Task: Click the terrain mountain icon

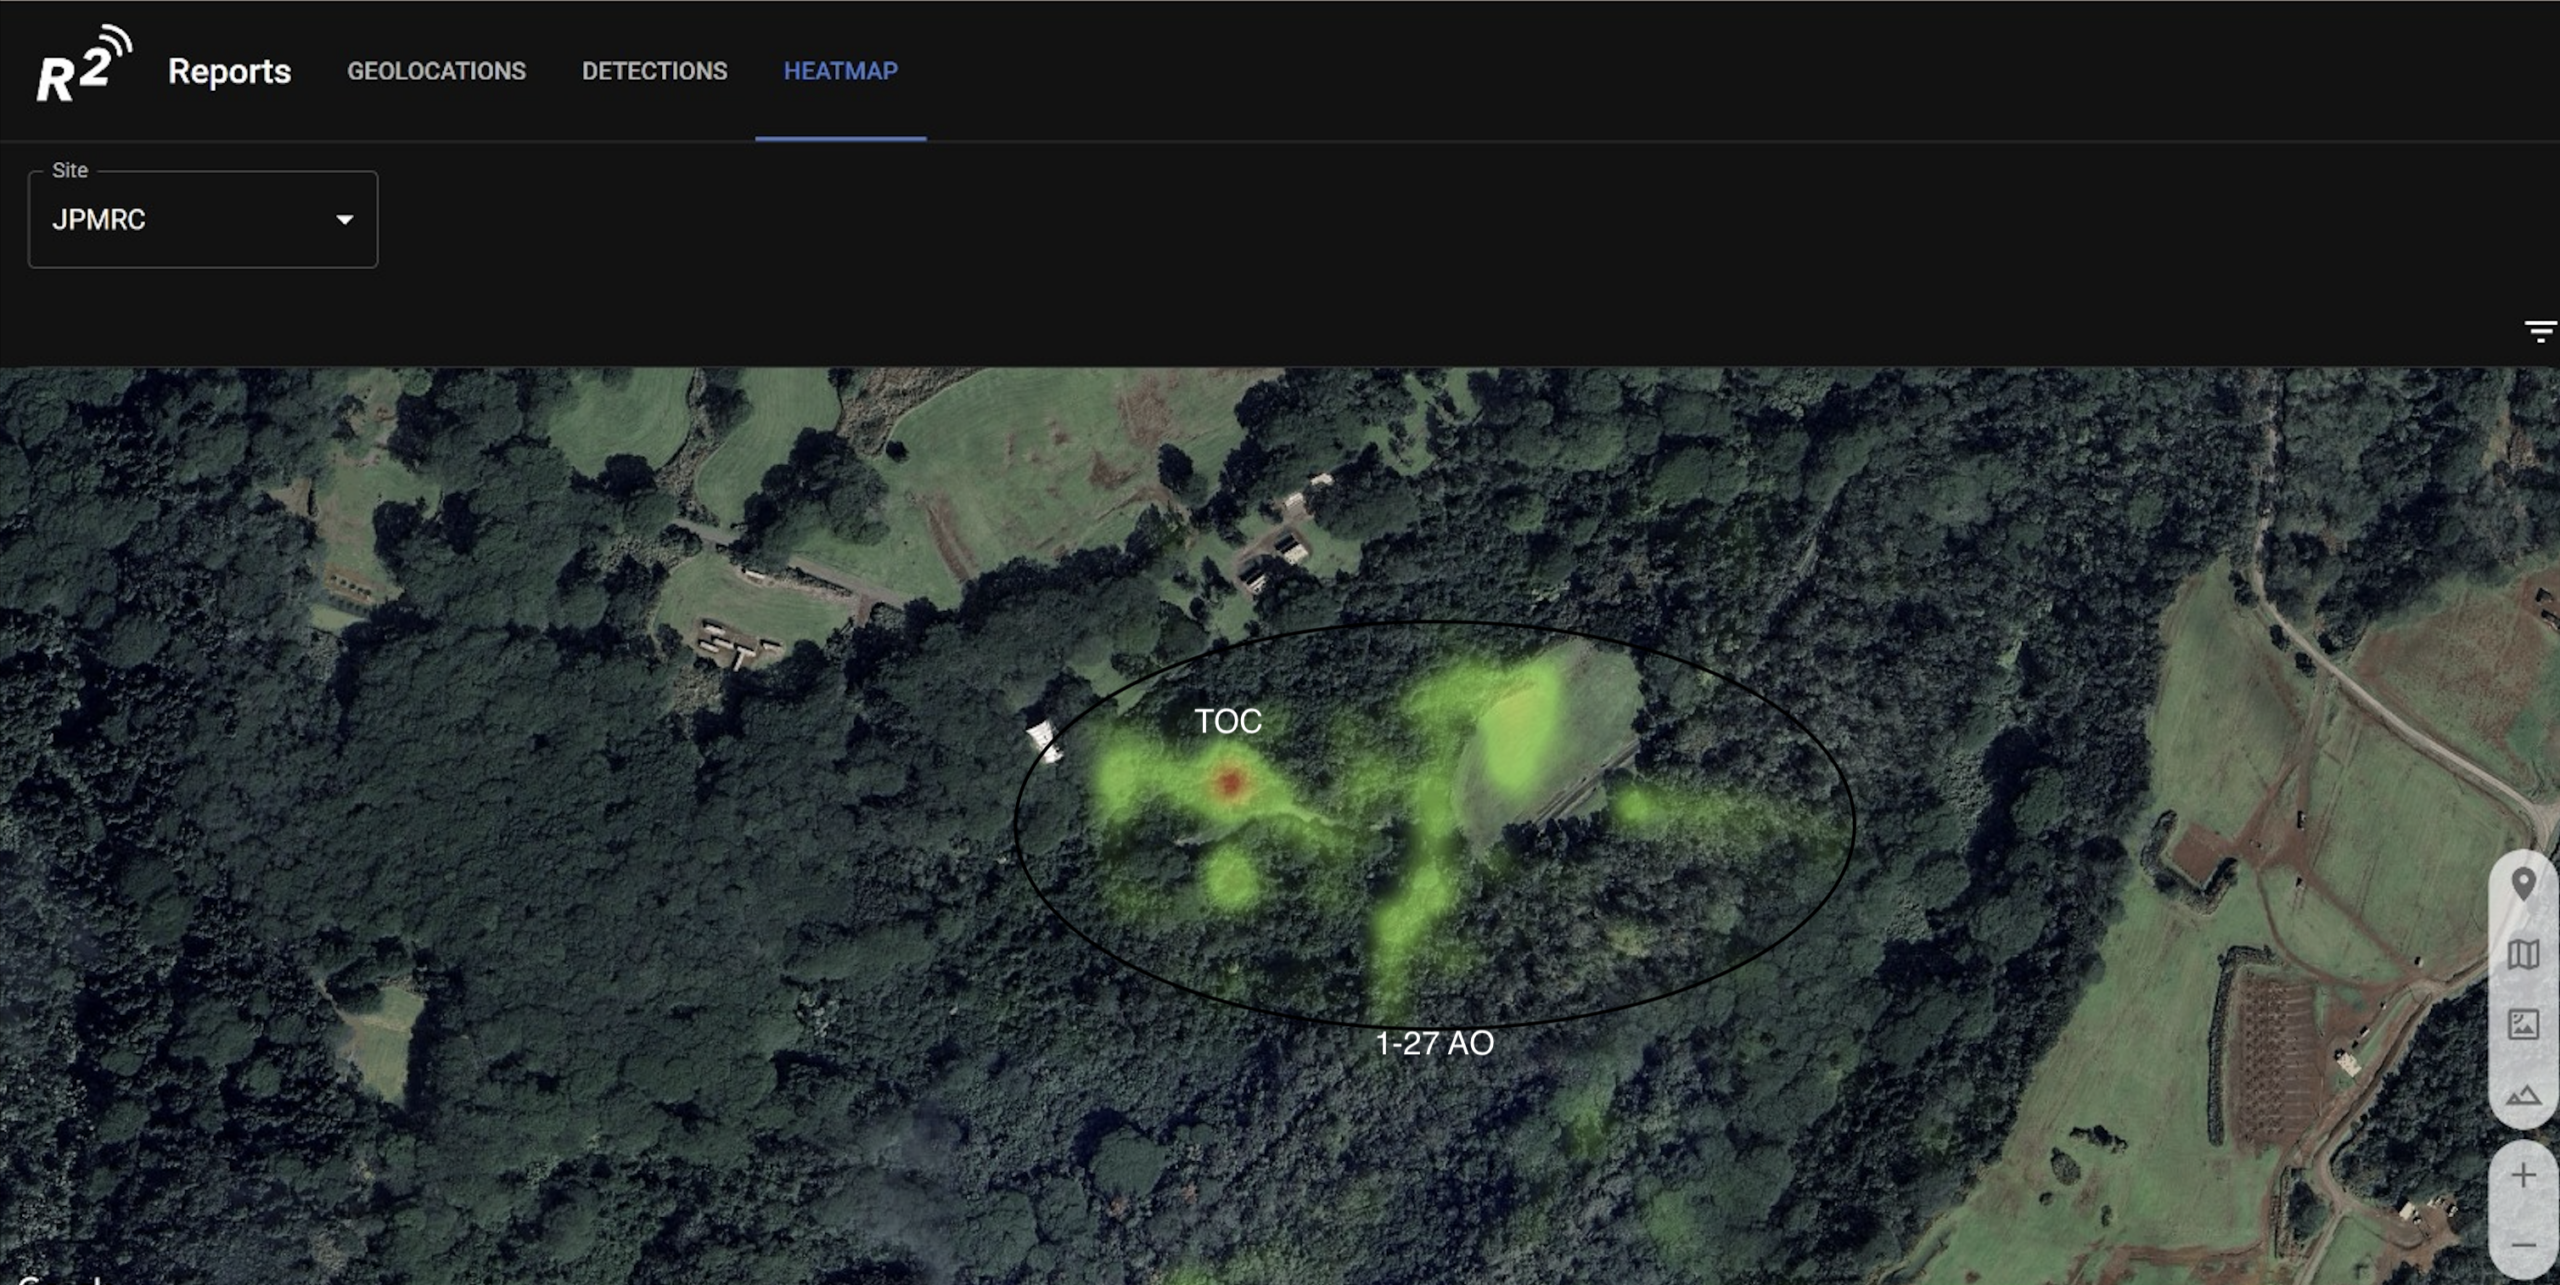Action: (2524, 1095)
